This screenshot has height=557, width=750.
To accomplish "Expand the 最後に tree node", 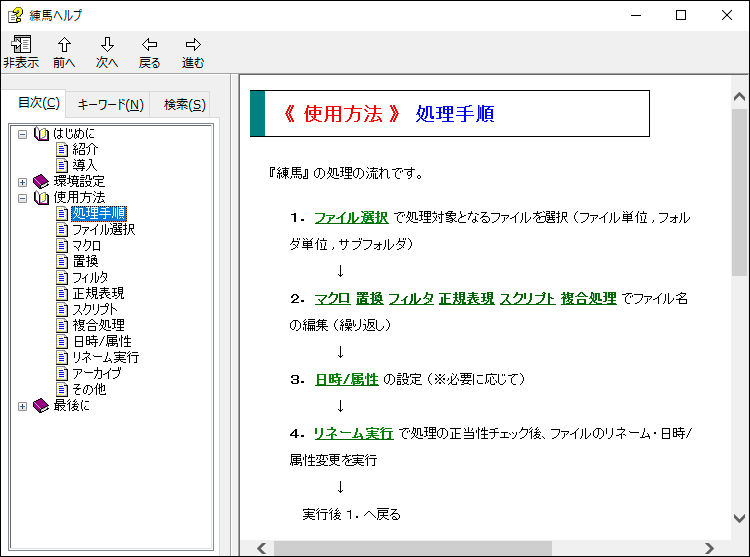I will point(22,406).
